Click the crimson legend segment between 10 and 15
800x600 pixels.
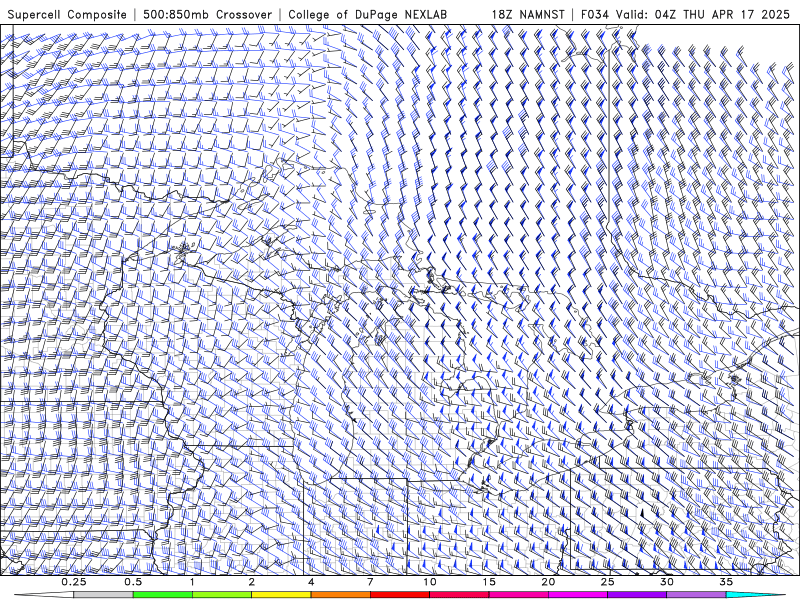[459, 595]
